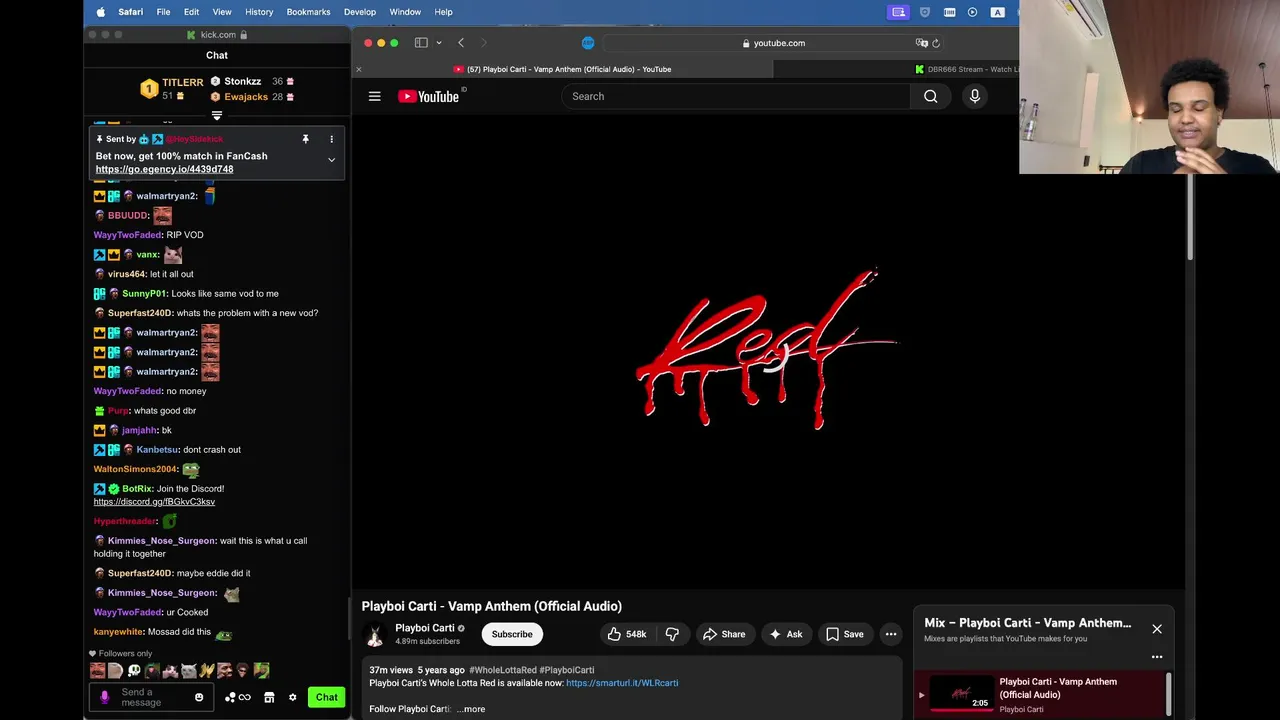The height and width of the screenshot is (720, 1280).
Task: Open the more actions ellipsis below video
Action: click(x=891, y=634)
